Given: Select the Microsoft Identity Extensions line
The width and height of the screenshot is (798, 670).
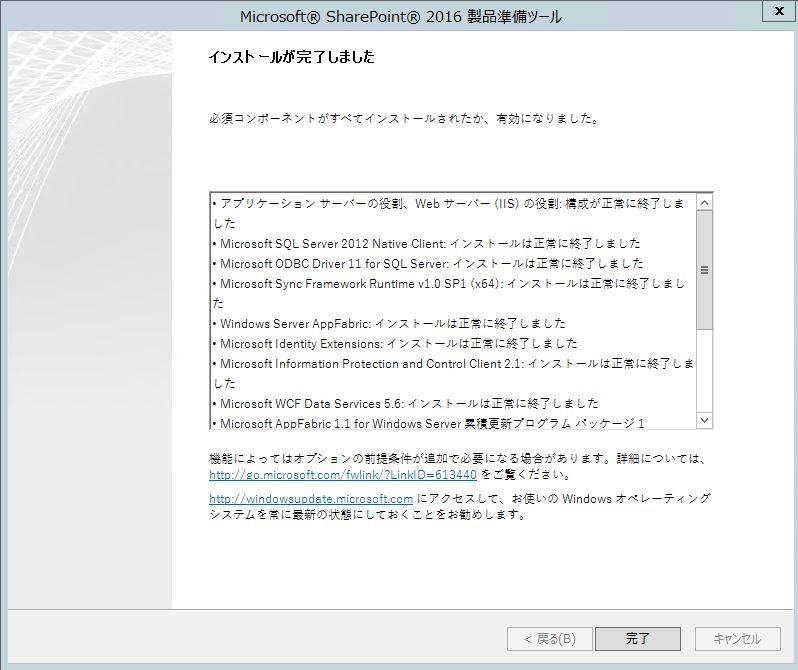Looking at the screenshot, I should [395, 343].
